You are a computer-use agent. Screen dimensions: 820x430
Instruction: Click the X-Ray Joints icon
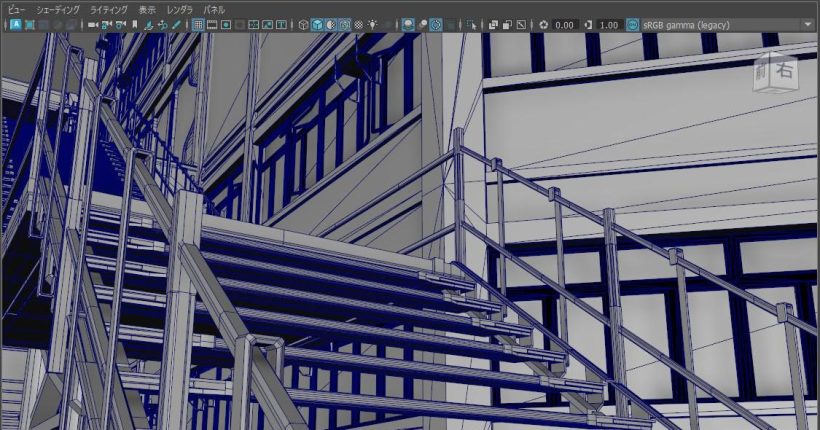521,25
